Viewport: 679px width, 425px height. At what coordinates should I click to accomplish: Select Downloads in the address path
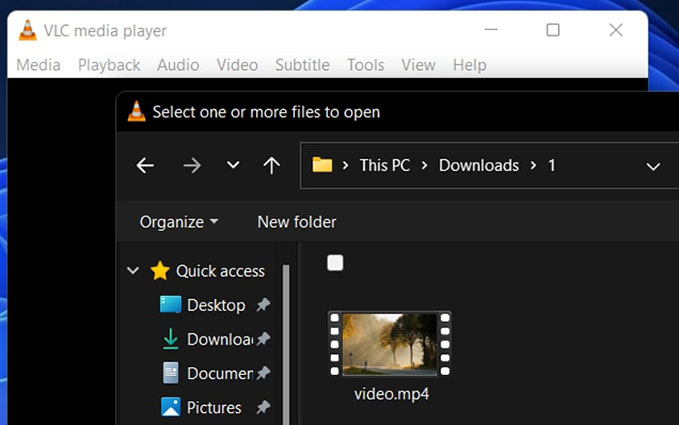[479, 165]
